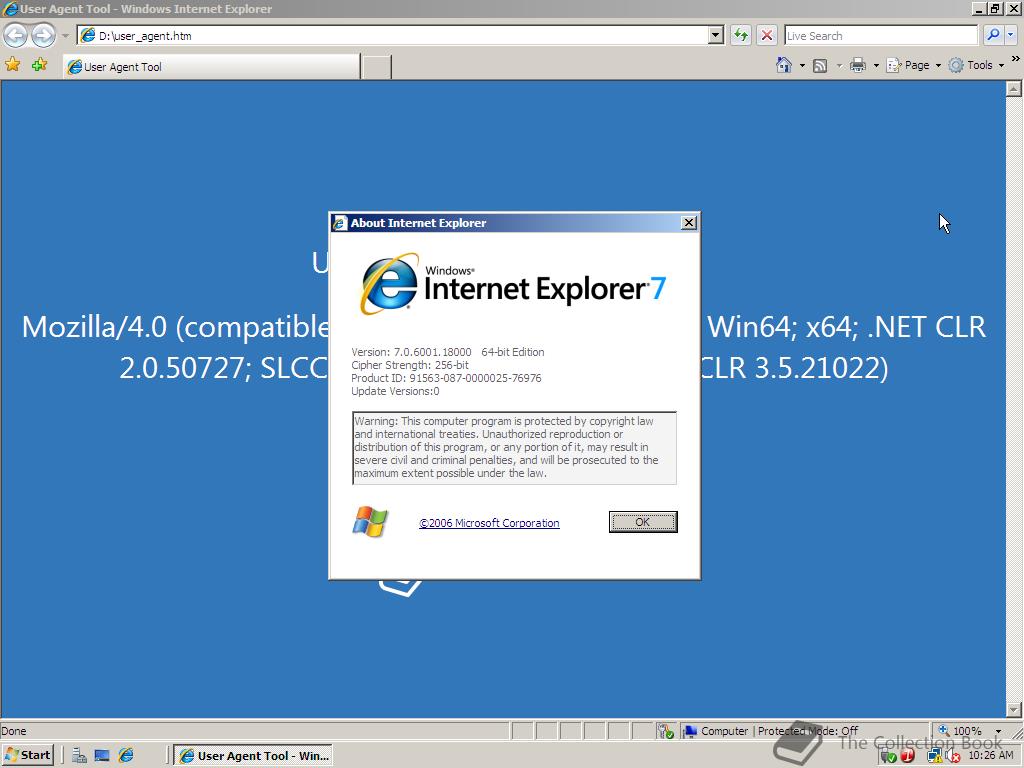Click the Computer zone status icon
Image resolution: width=1024 pixels, height=768 pixels.
click(x=690, y=731)
